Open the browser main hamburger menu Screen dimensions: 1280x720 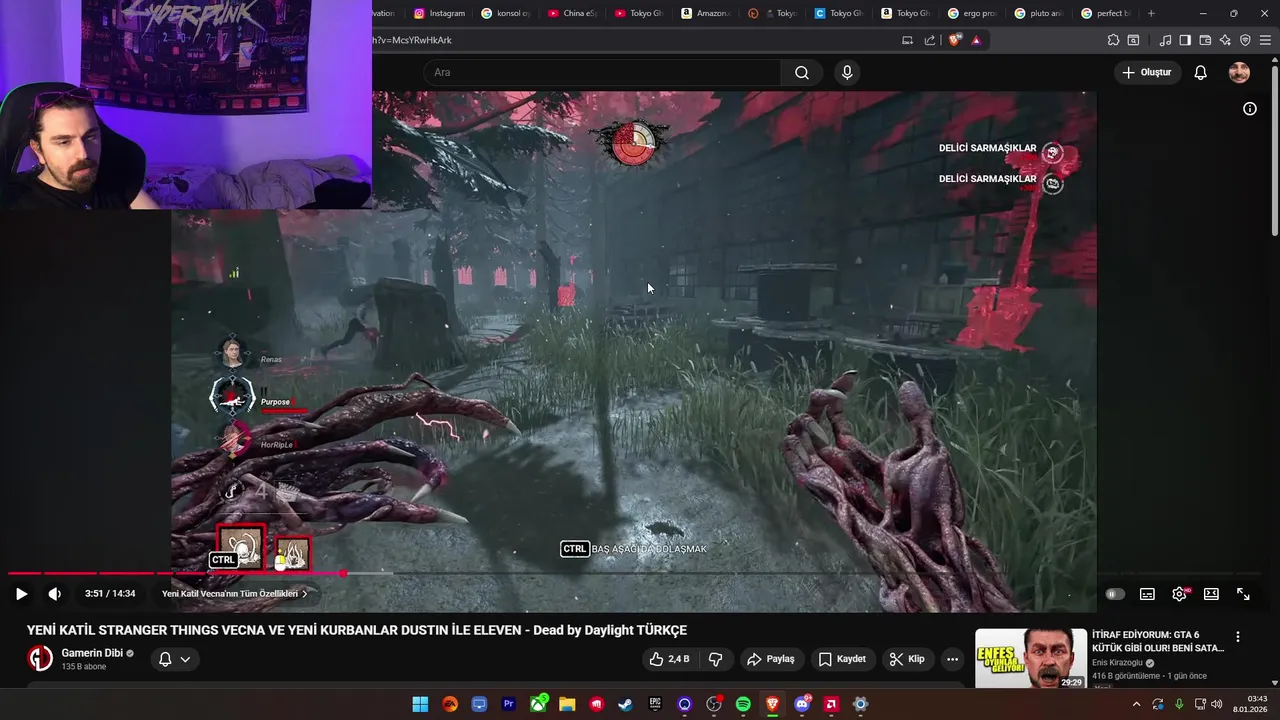point(1266,40)
